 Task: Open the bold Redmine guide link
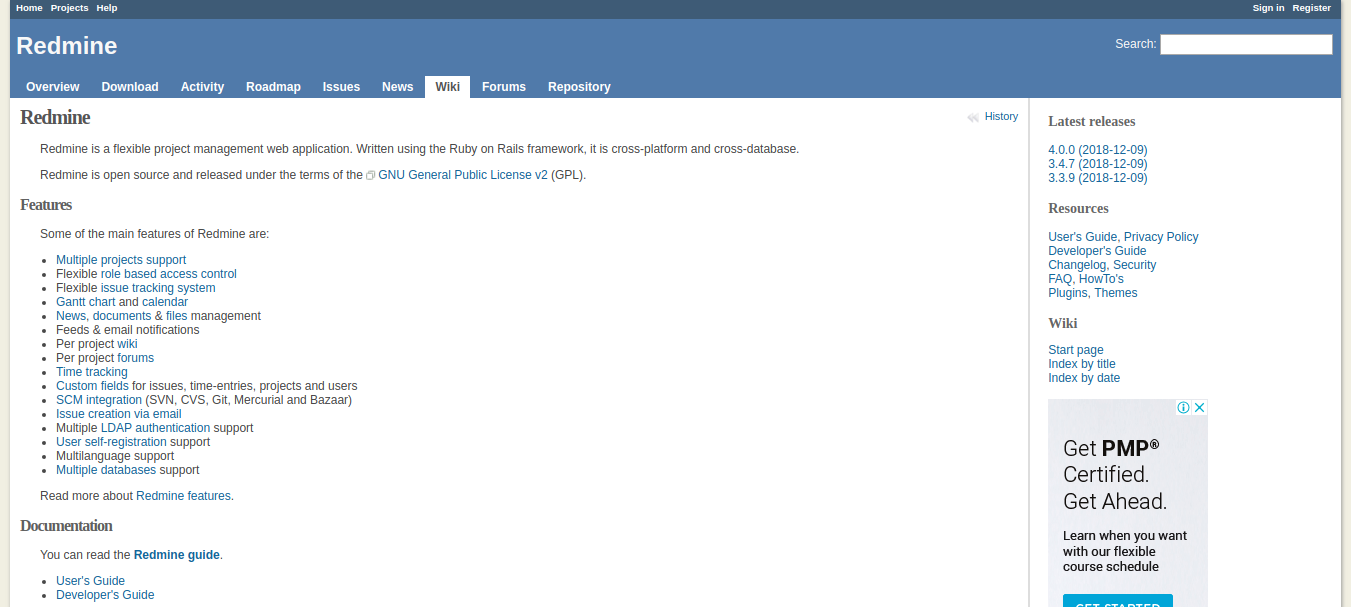[x=177, y=555]
